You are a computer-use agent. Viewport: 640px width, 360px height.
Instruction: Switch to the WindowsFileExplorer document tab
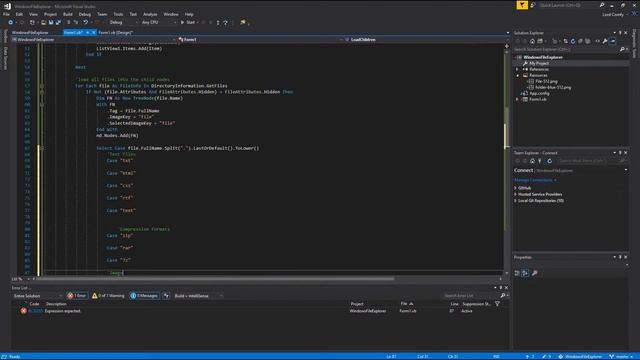[30, 32]
